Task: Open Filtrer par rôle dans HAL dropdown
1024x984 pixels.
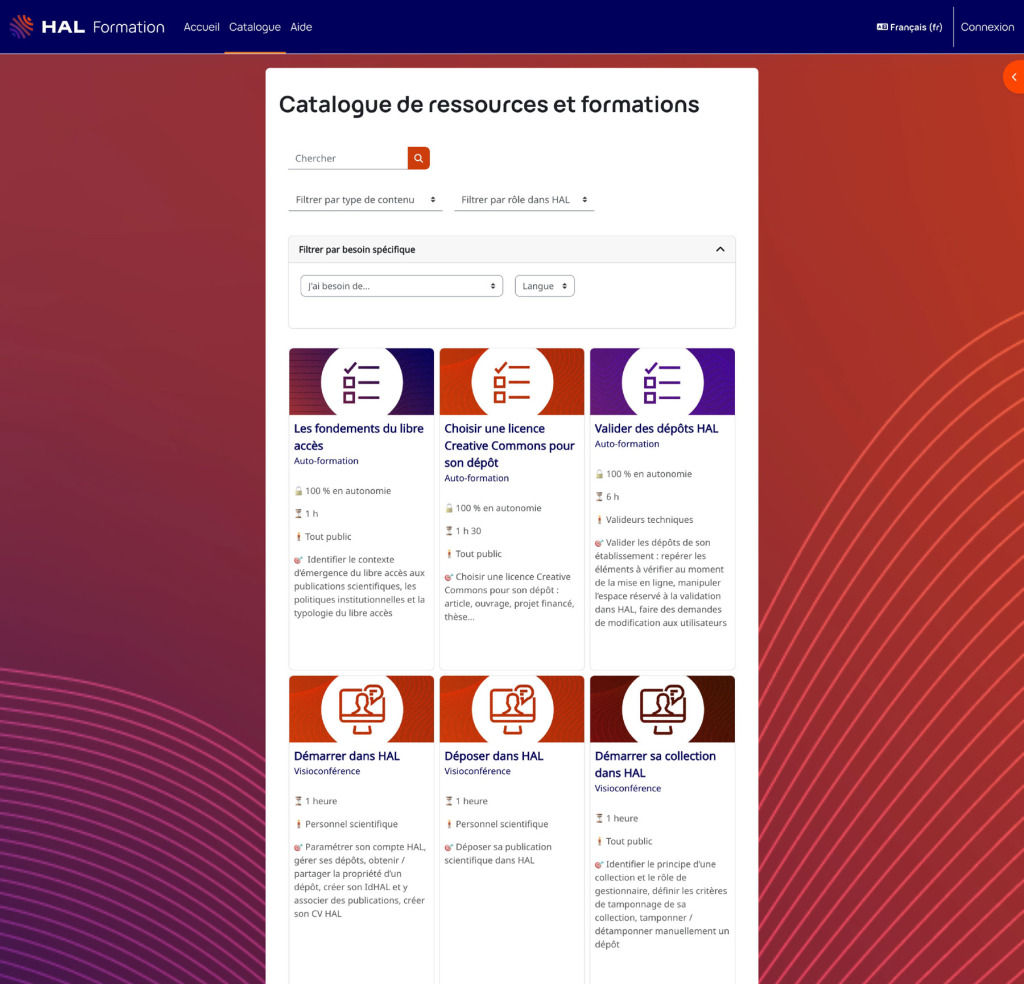Action: (x=524, y=200)
